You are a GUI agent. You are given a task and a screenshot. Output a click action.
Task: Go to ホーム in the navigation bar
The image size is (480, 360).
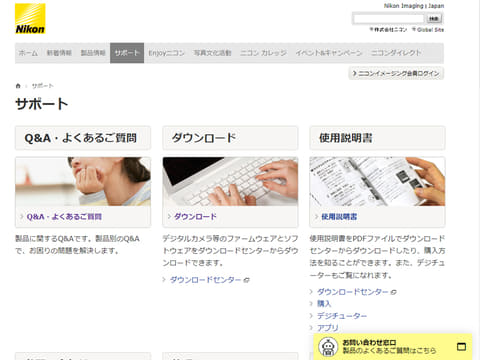coord(28,53)
